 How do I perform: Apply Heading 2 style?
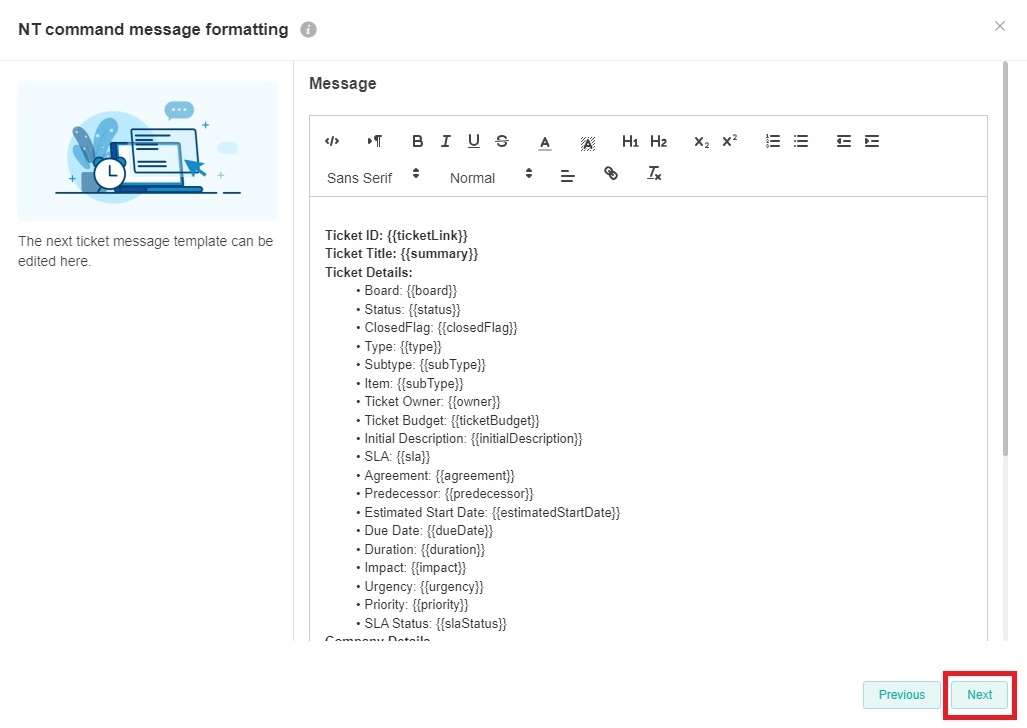coord(658,141)
